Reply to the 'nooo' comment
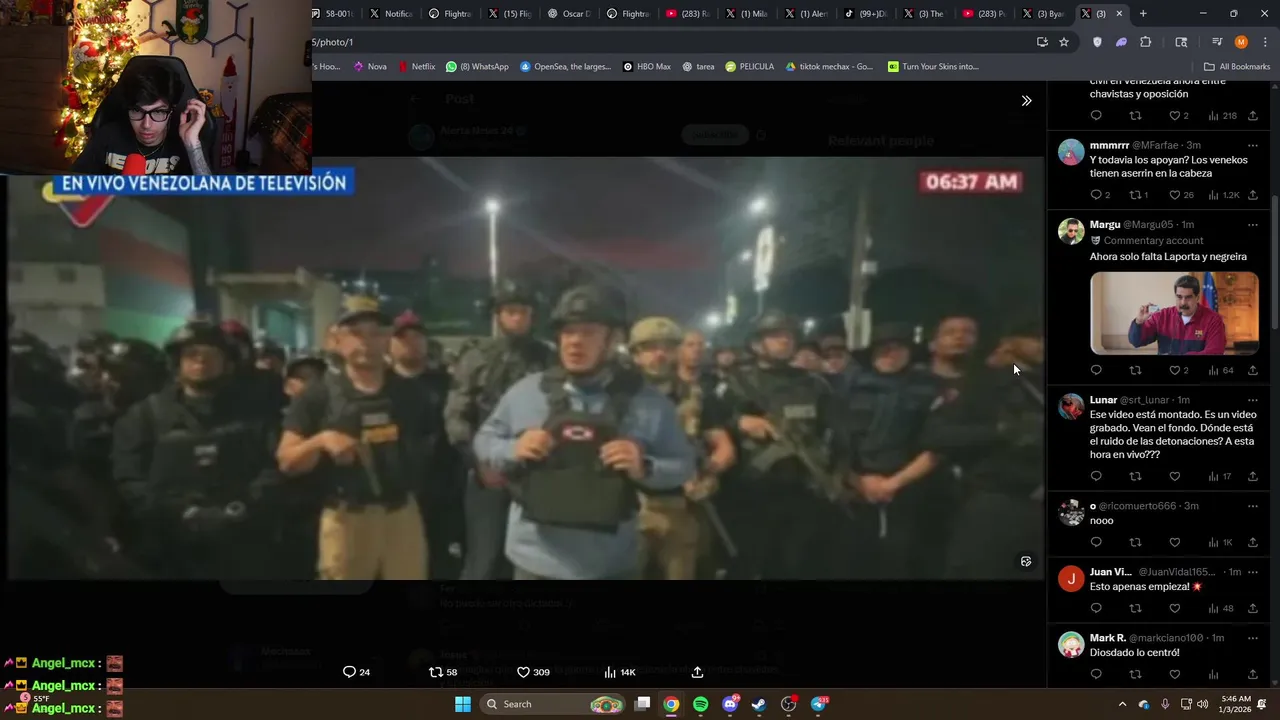This screenshot has height=720, width=1280. tap(1096, 542)
